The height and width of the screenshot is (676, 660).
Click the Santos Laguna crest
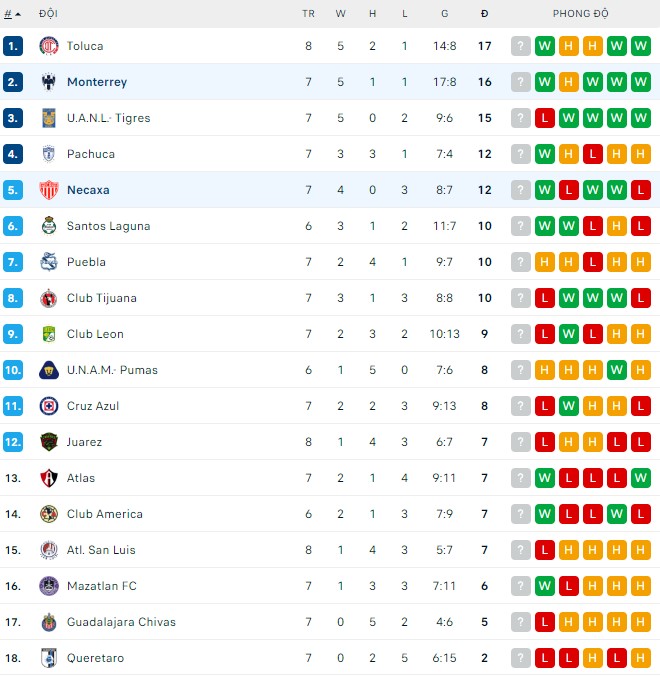(48, 226)
